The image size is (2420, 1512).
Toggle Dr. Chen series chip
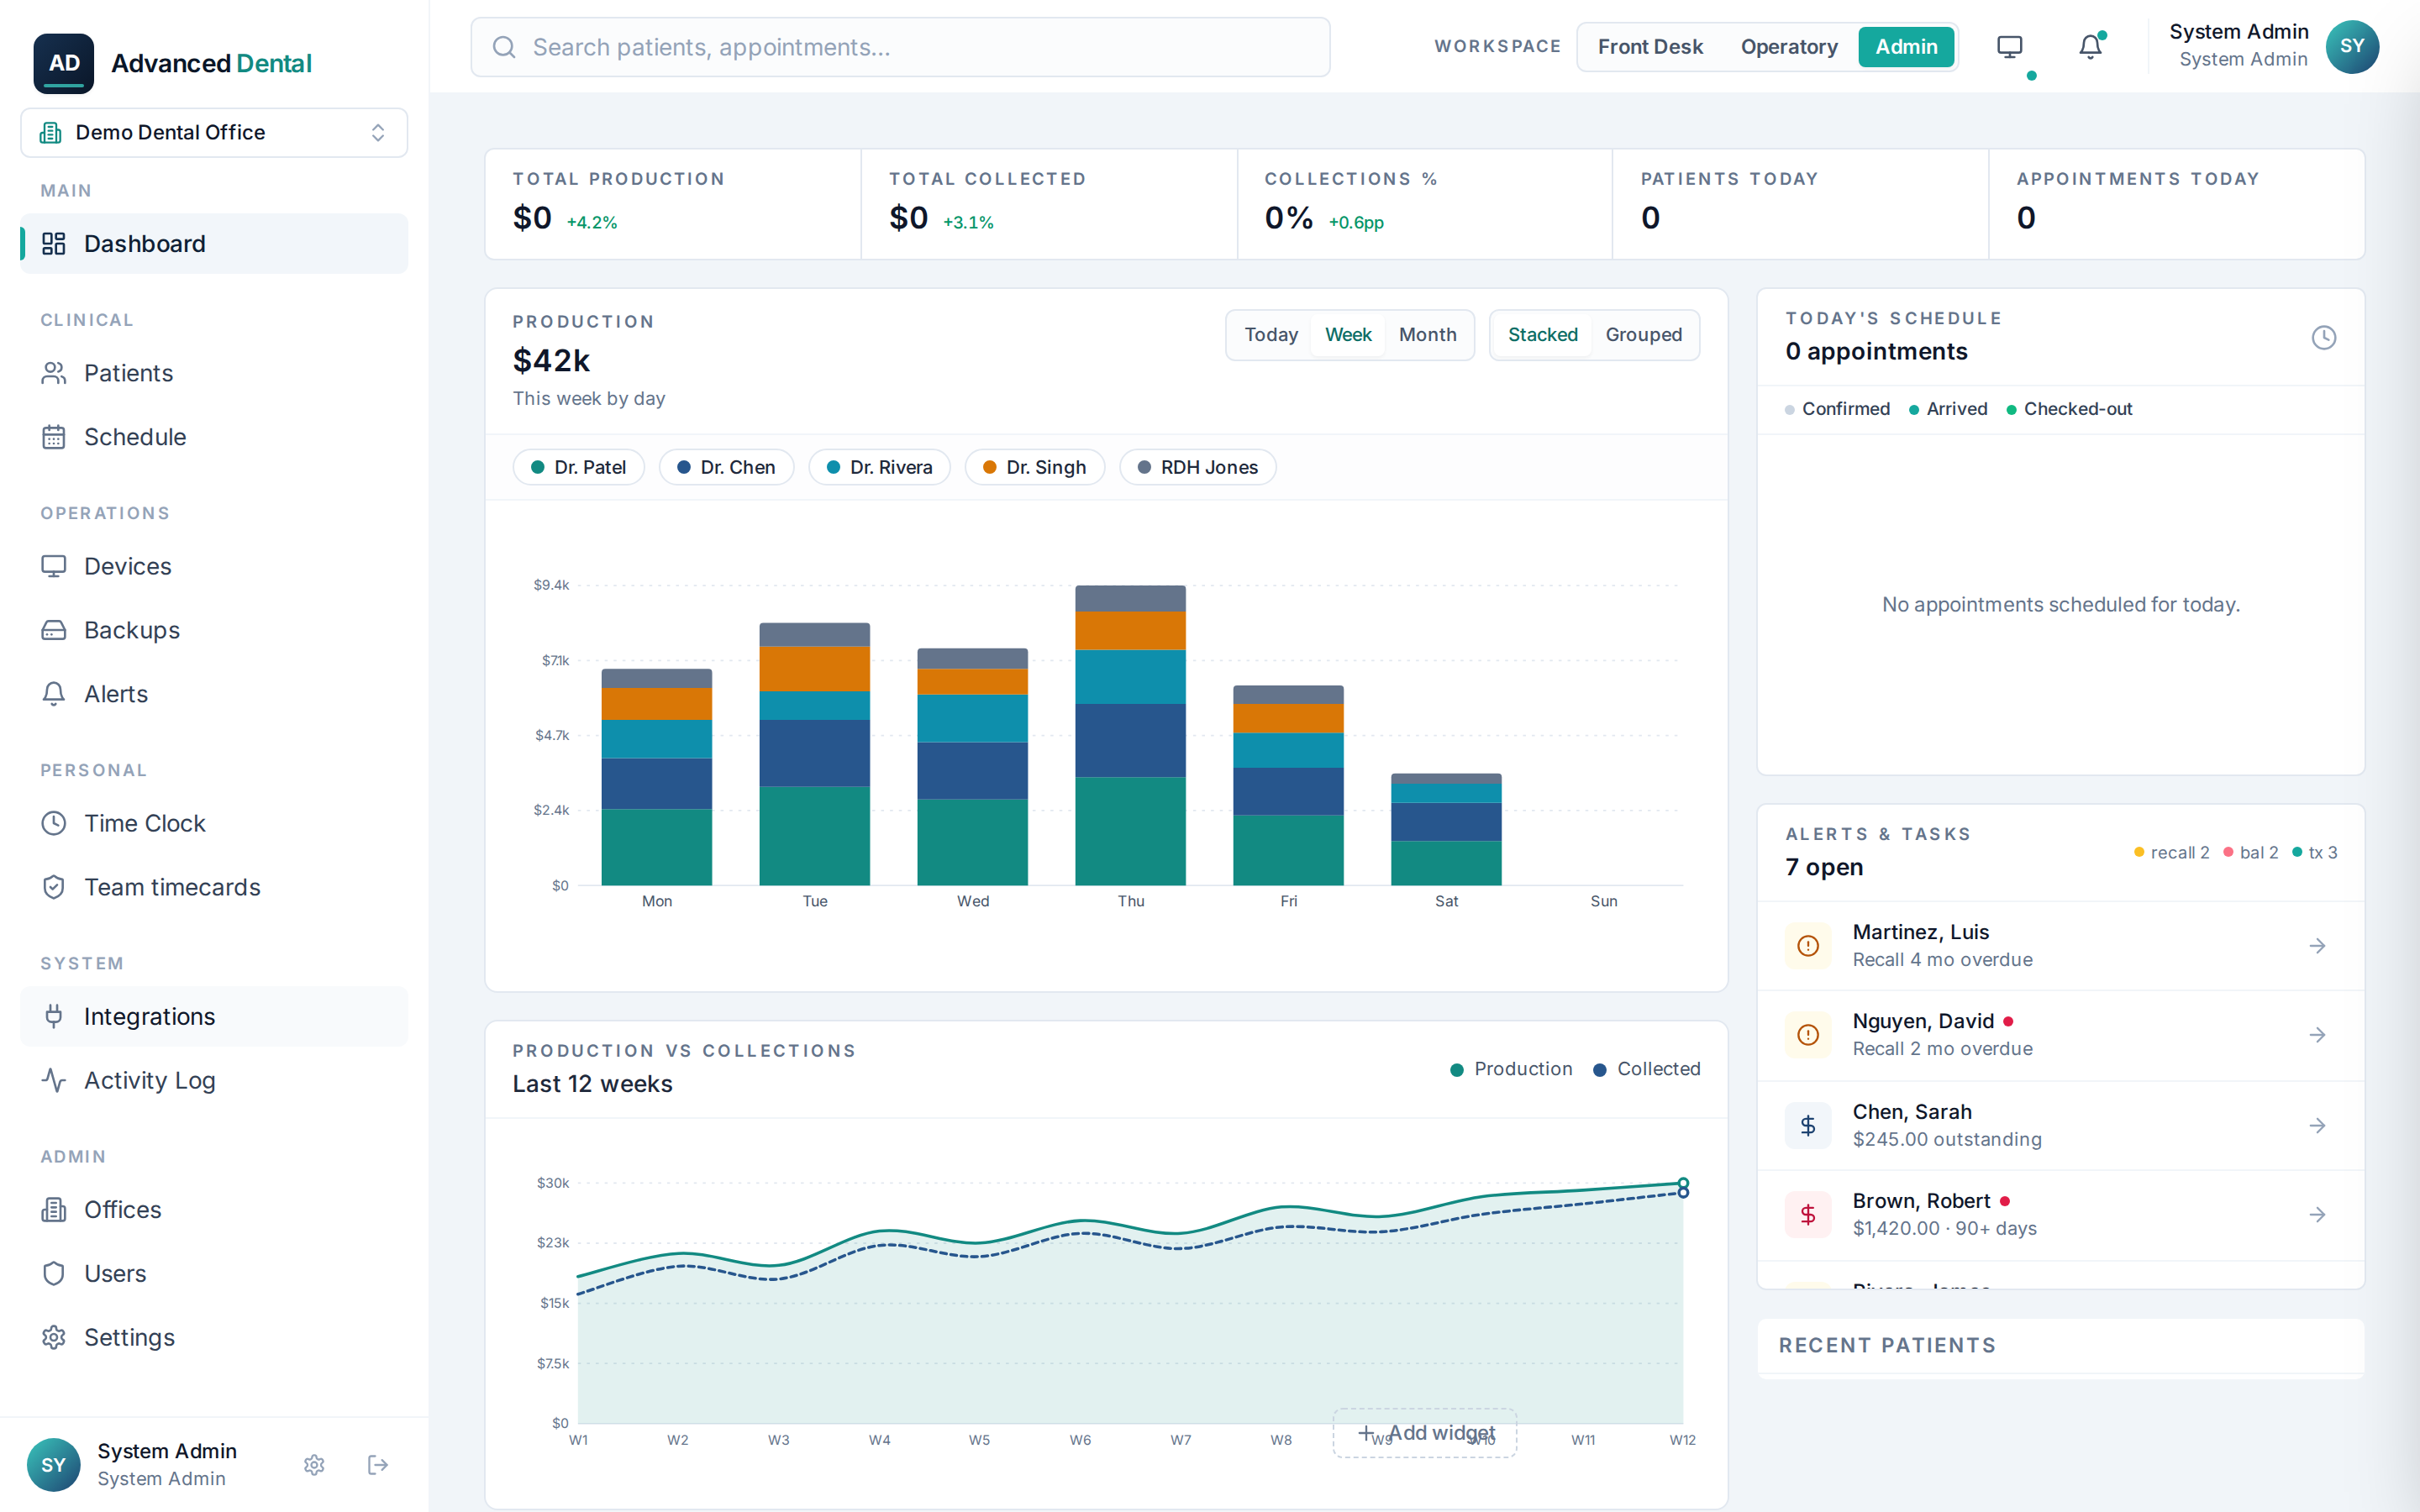tap(726, 467)
